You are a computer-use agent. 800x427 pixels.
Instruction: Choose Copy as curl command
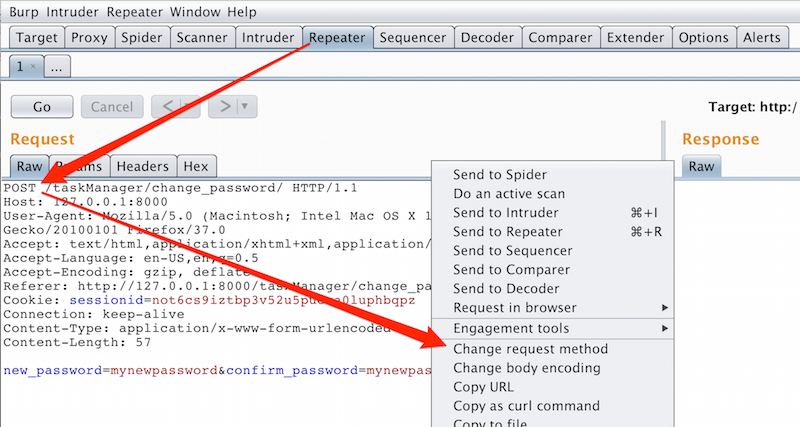pyautogui.click(x=552, y=406)
